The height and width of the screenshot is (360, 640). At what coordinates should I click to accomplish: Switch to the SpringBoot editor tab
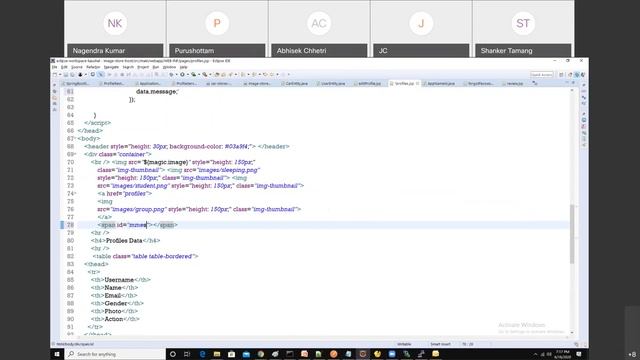[x=77, y=83]
